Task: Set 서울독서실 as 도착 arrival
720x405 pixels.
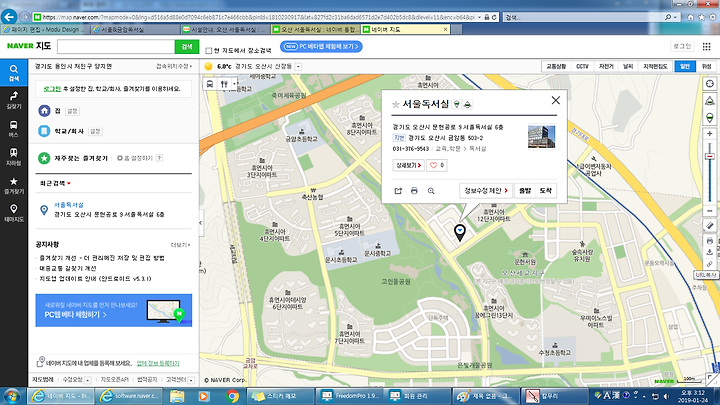Action: tap(546, 191)
